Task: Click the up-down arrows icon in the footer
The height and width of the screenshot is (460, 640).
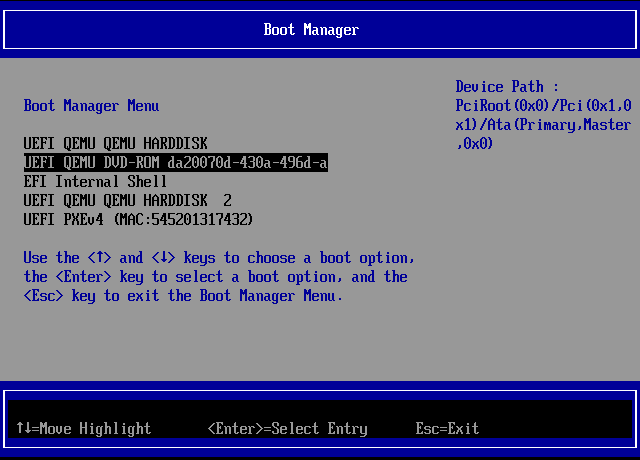Action: (24, 428)
